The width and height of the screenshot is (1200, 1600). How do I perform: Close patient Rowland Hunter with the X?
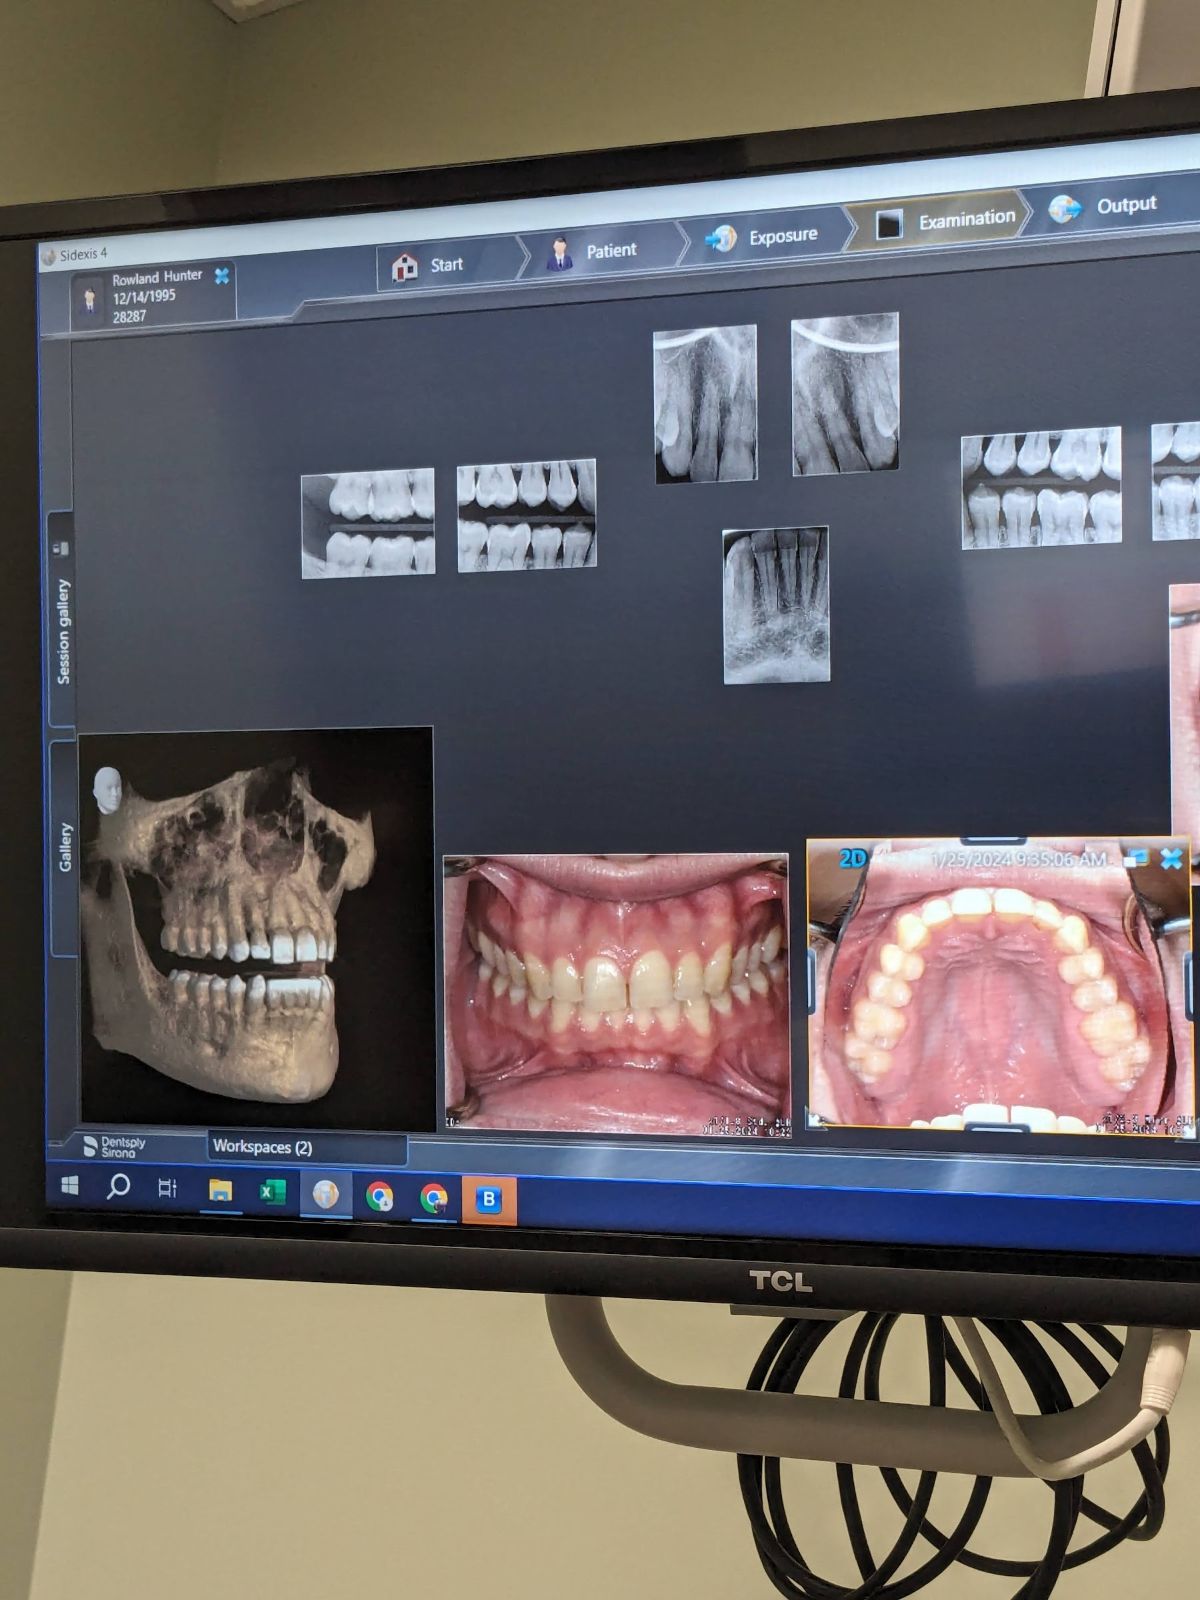[222, 275]
